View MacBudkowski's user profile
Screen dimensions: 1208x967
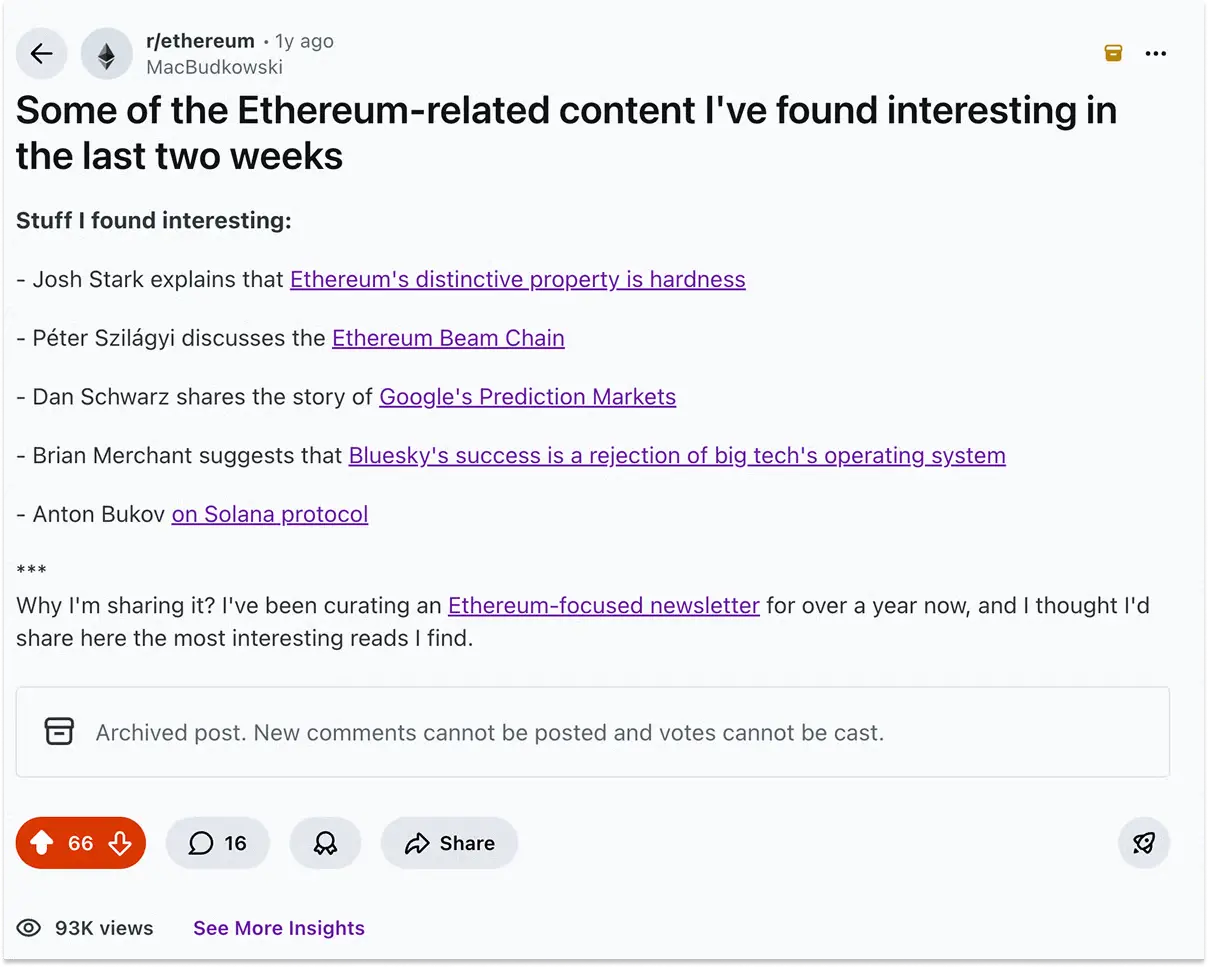(x=214, y=67)
